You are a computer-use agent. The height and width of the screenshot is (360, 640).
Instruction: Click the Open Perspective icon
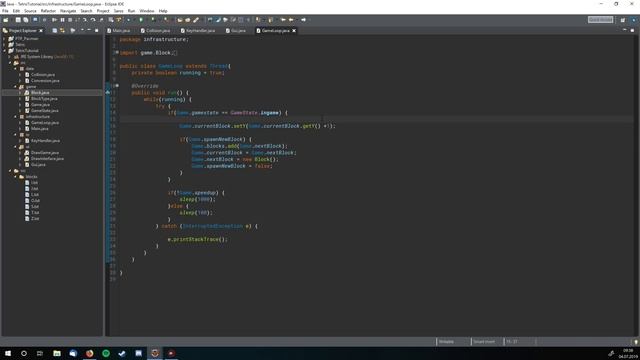(x=623, y=20)
